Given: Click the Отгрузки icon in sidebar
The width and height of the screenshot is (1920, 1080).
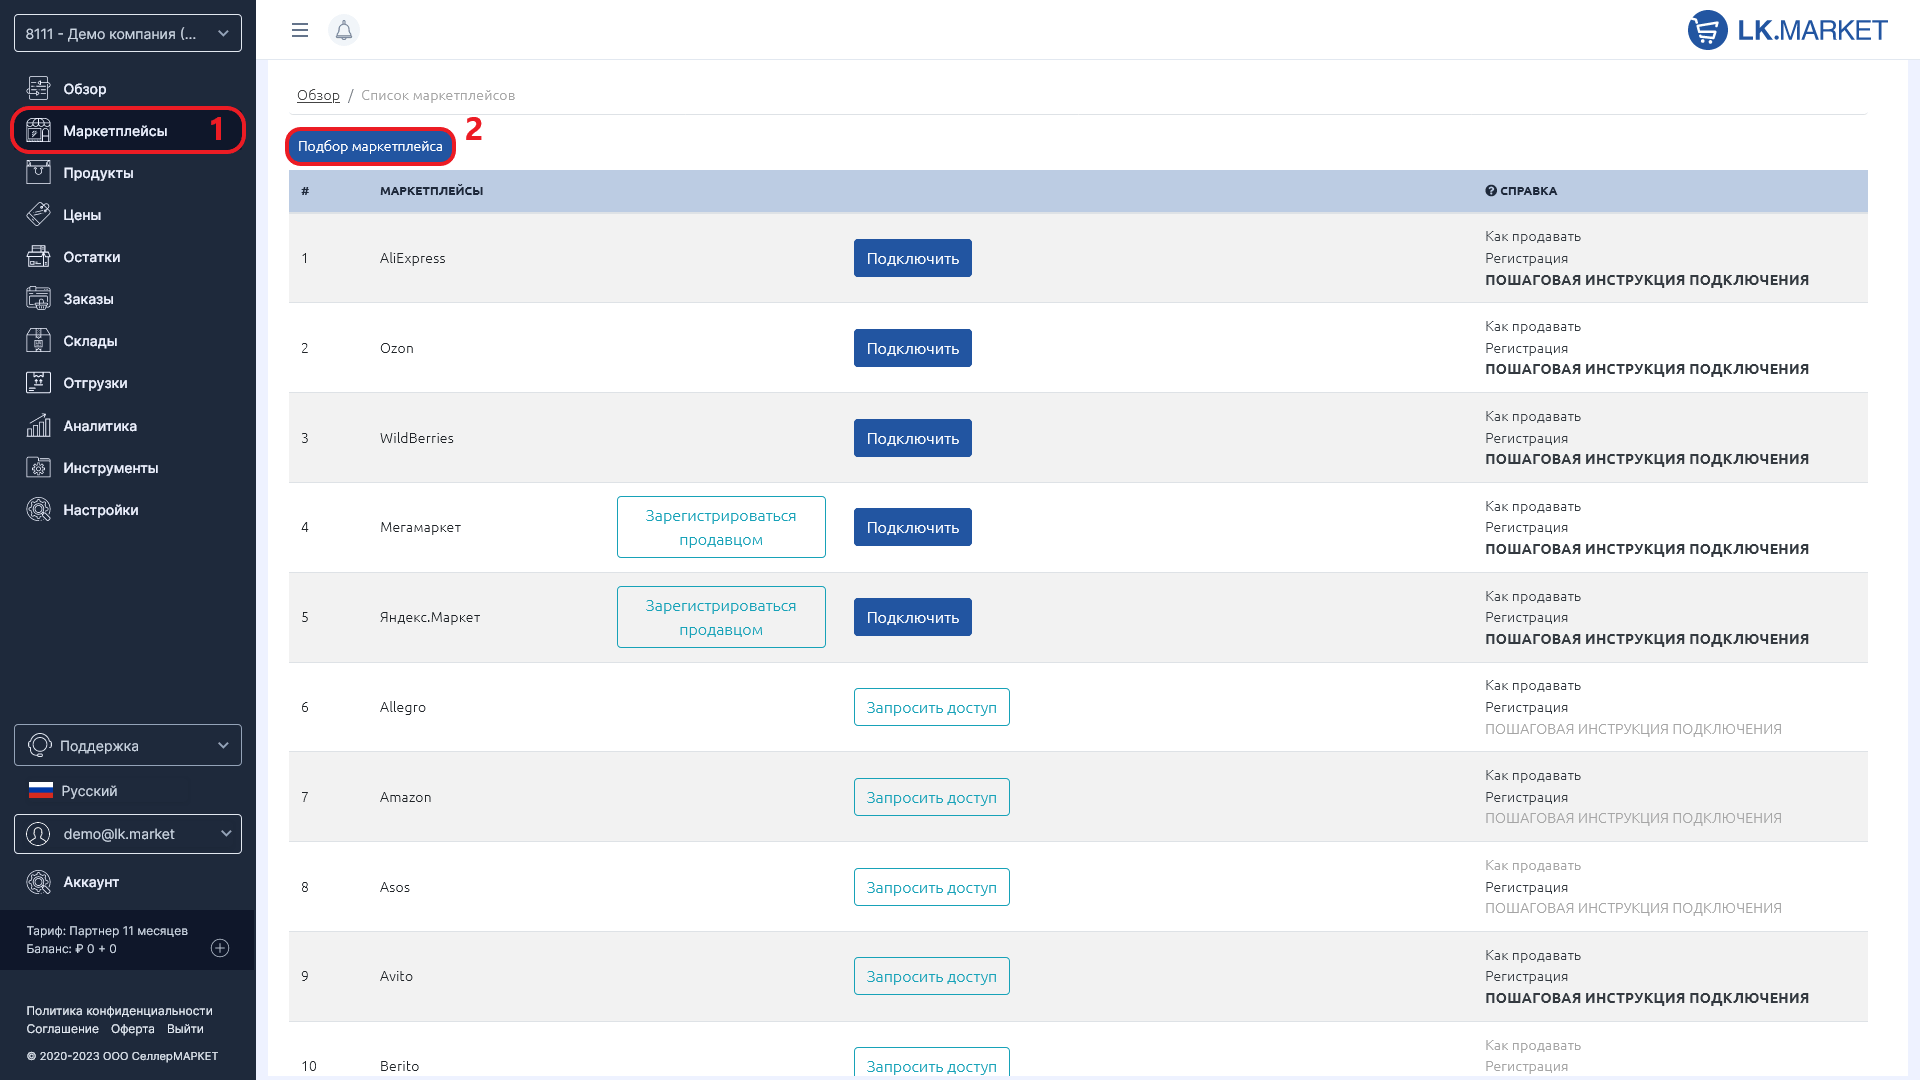Looking at the screenshot, I should click(x=38, y=383).
